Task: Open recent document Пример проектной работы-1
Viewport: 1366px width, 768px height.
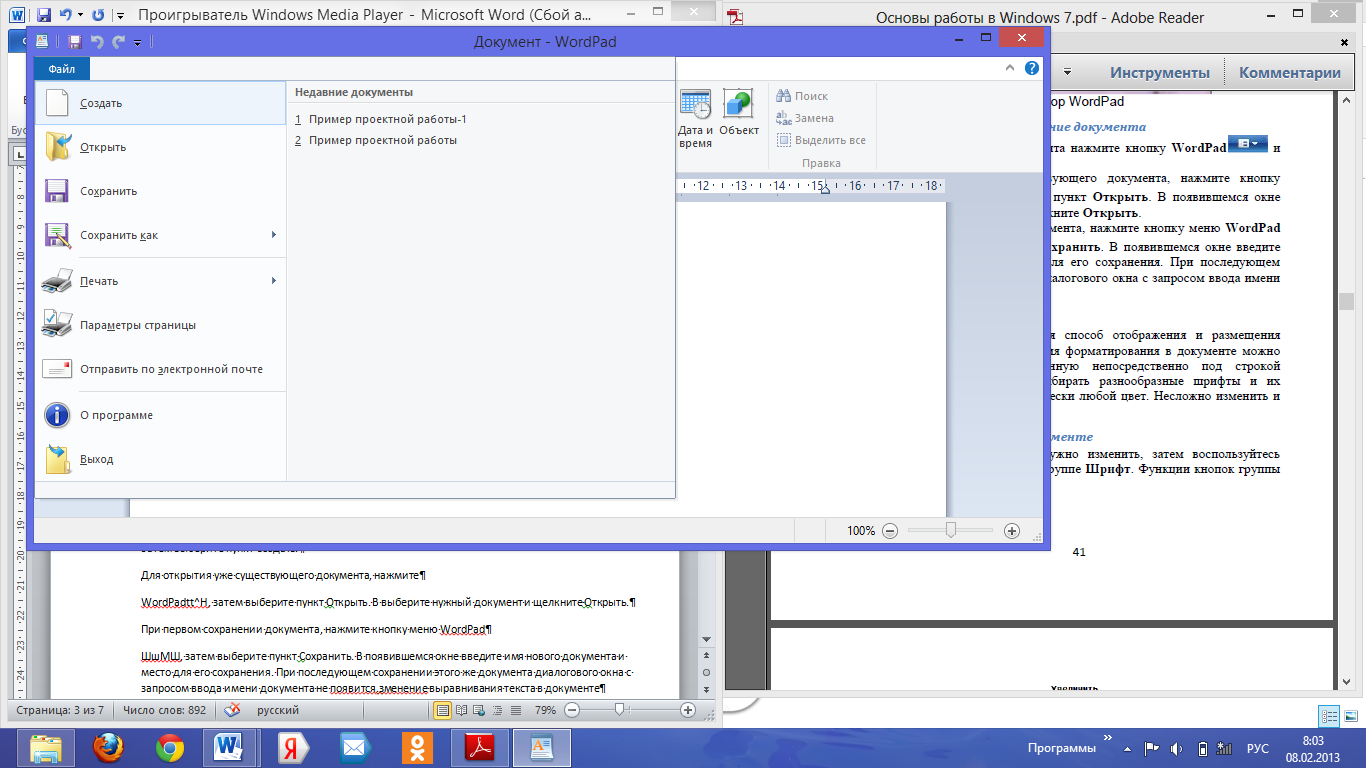Action: (x=388, y=119)
